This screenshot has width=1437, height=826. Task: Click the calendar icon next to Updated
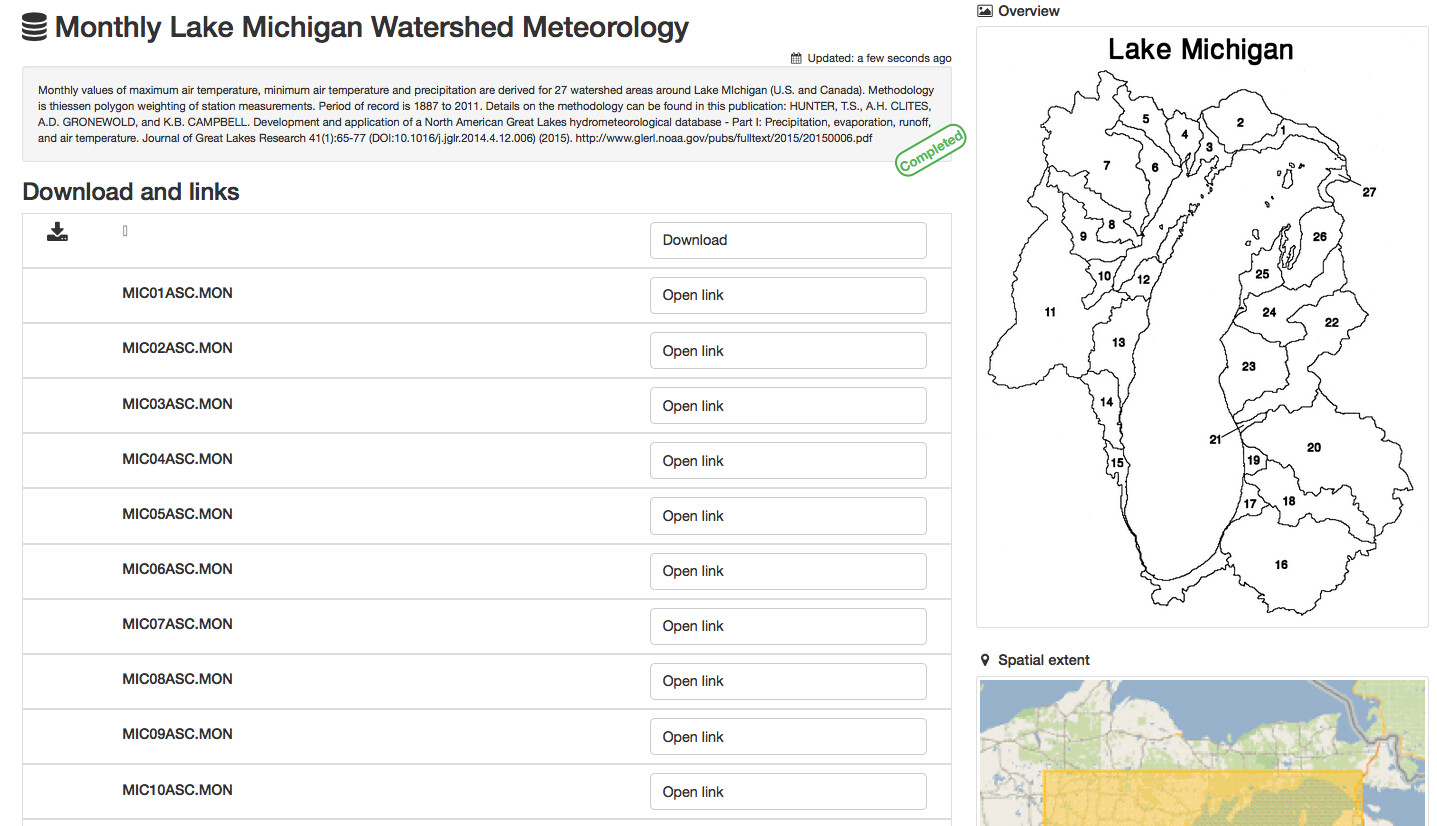[796, 58]
